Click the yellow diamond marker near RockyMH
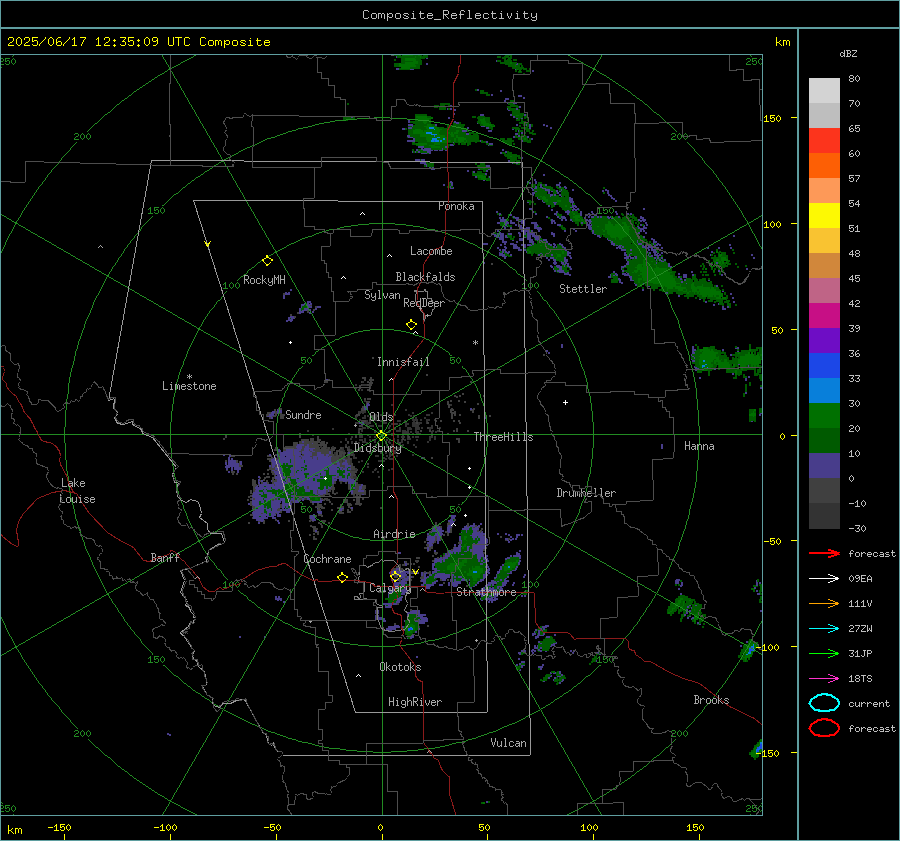Image resolution: width=900 pixels, height=841 pixels. (x=267, y=261)
